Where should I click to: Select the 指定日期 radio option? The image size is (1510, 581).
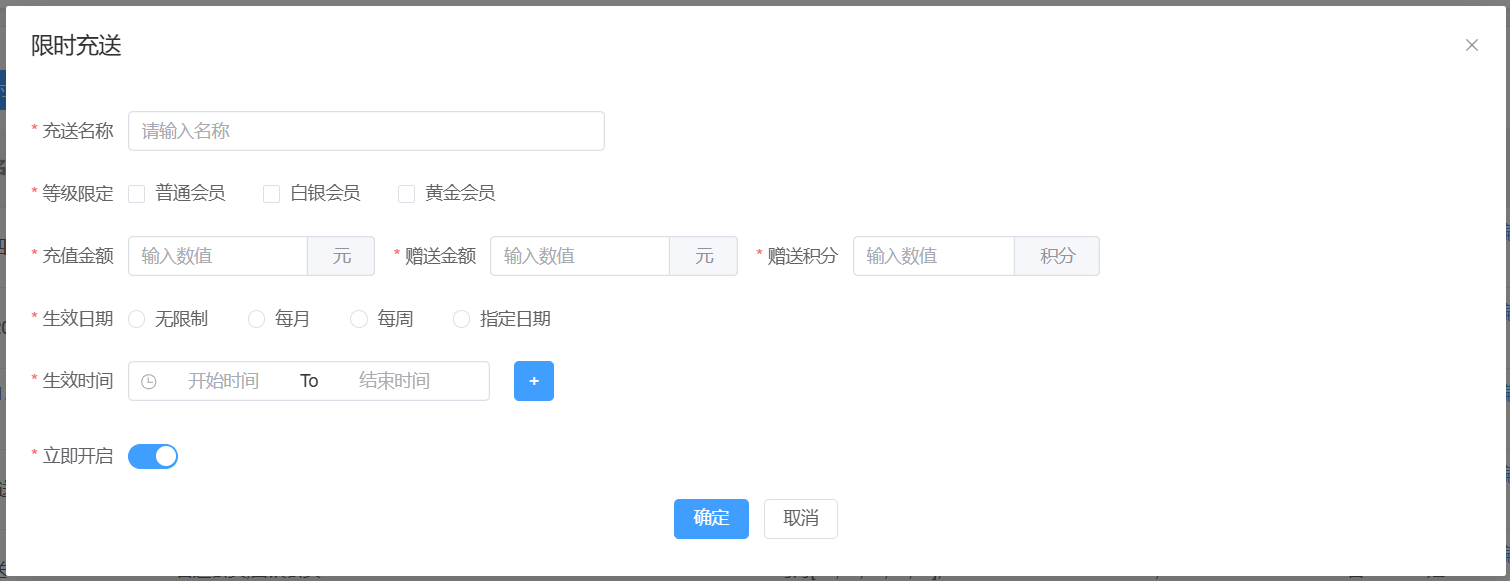pyautogui.click(x=461, y=319)
